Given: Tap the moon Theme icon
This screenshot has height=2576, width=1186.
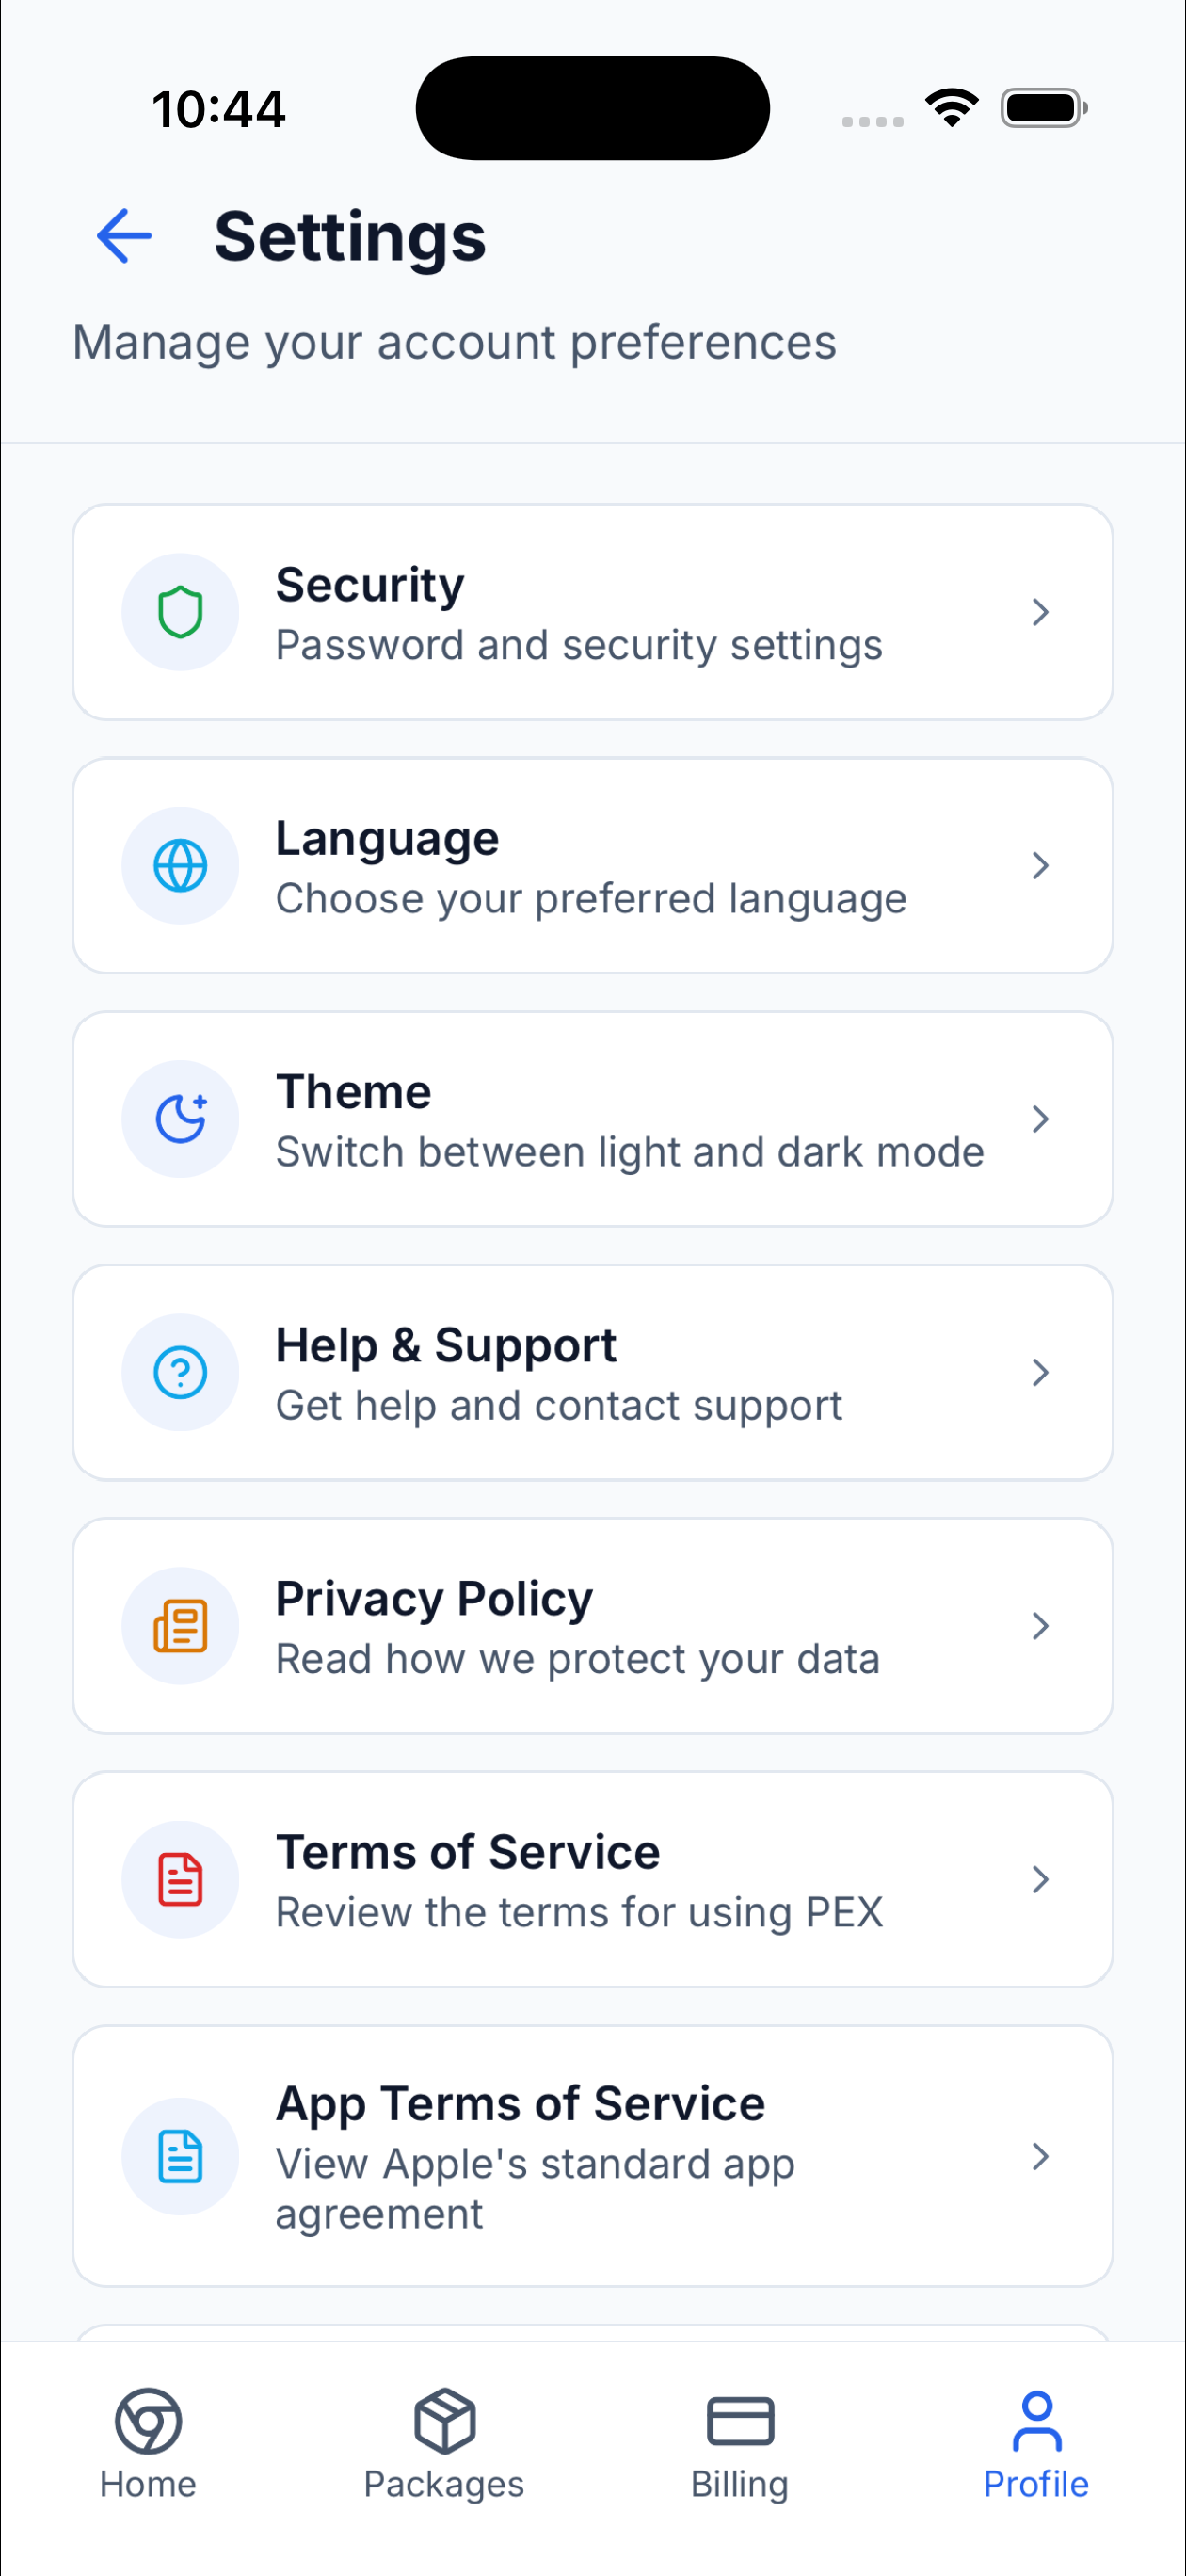Looking at the screenshot, I should coord(180,1118).
